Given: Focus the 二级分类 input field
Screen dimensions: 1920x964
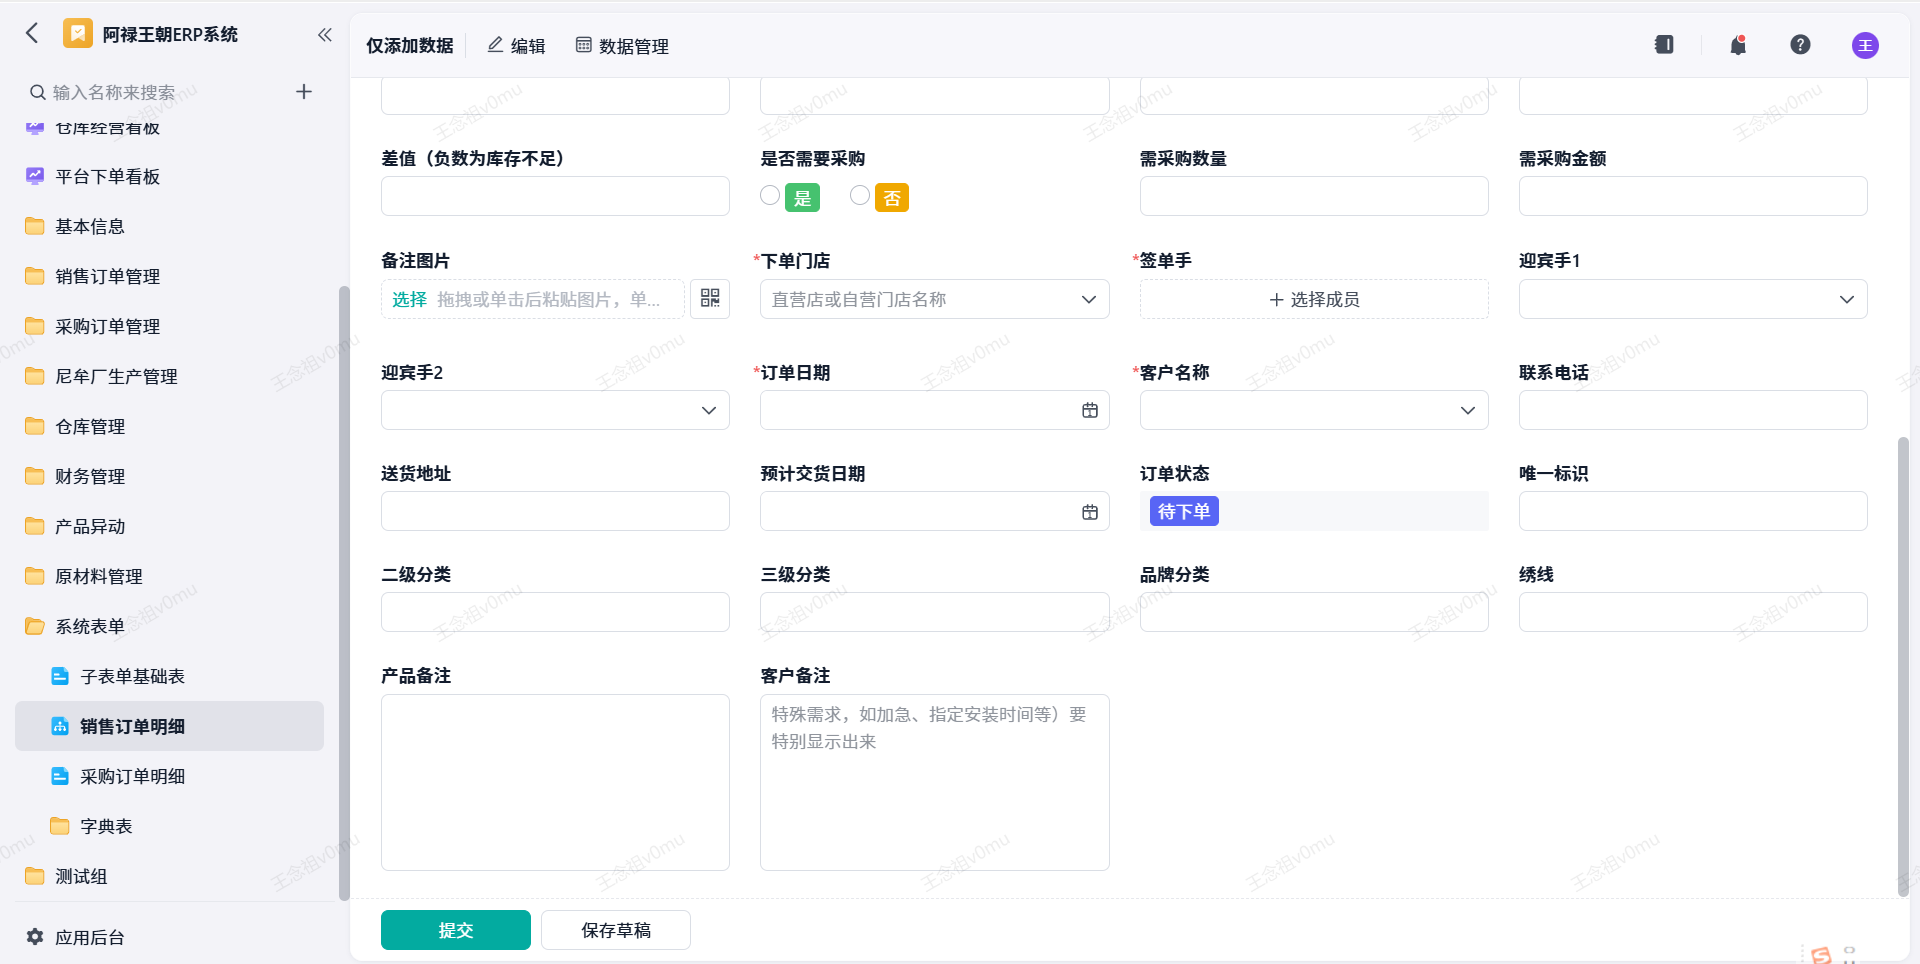Looking at the screenshot, I should 555,612.
